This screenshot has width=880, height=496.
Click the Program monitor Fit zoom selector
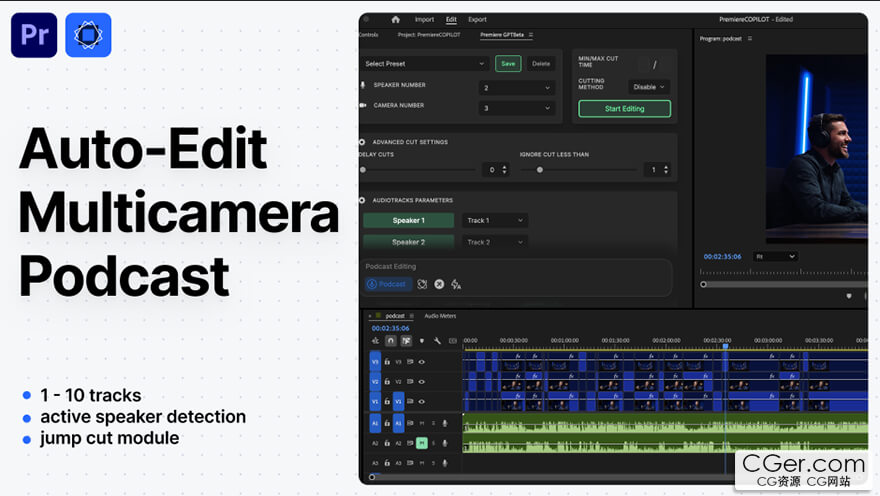pos(775,257)
